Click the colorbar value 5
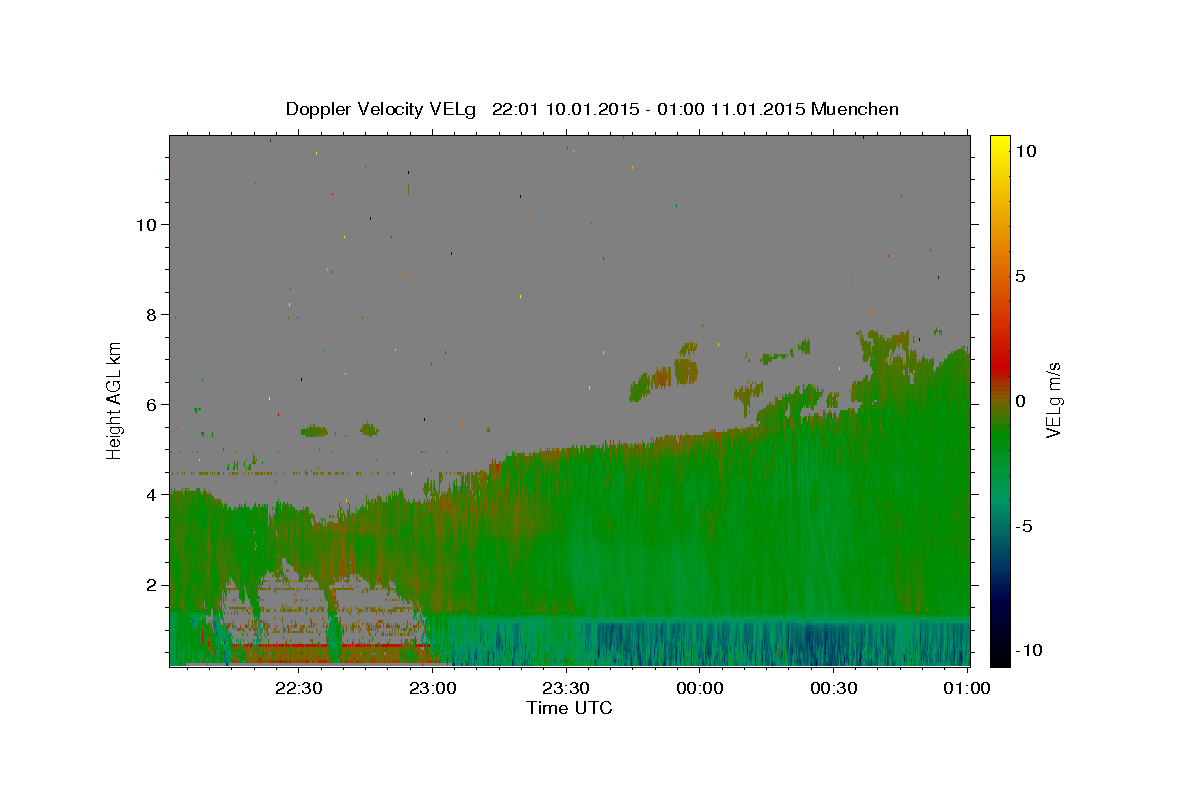The height and width of the screenshot is (800, 1200). pyautogui.click(x=1020, y=276)
